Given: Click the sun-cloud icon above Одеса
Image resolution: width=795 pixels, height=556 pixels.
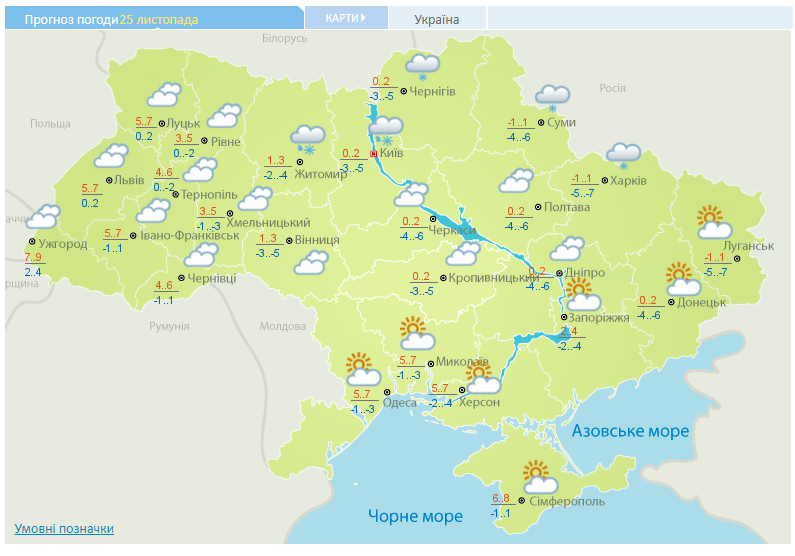Looking at the screenshot, I should point(364,371).
